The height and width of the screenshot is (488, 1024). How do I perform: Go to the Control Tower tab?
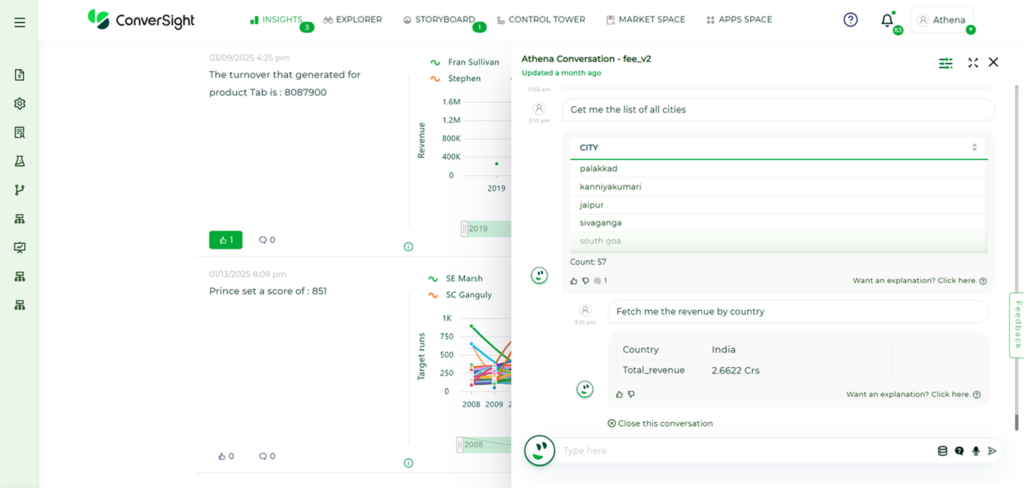coord(541,20)
